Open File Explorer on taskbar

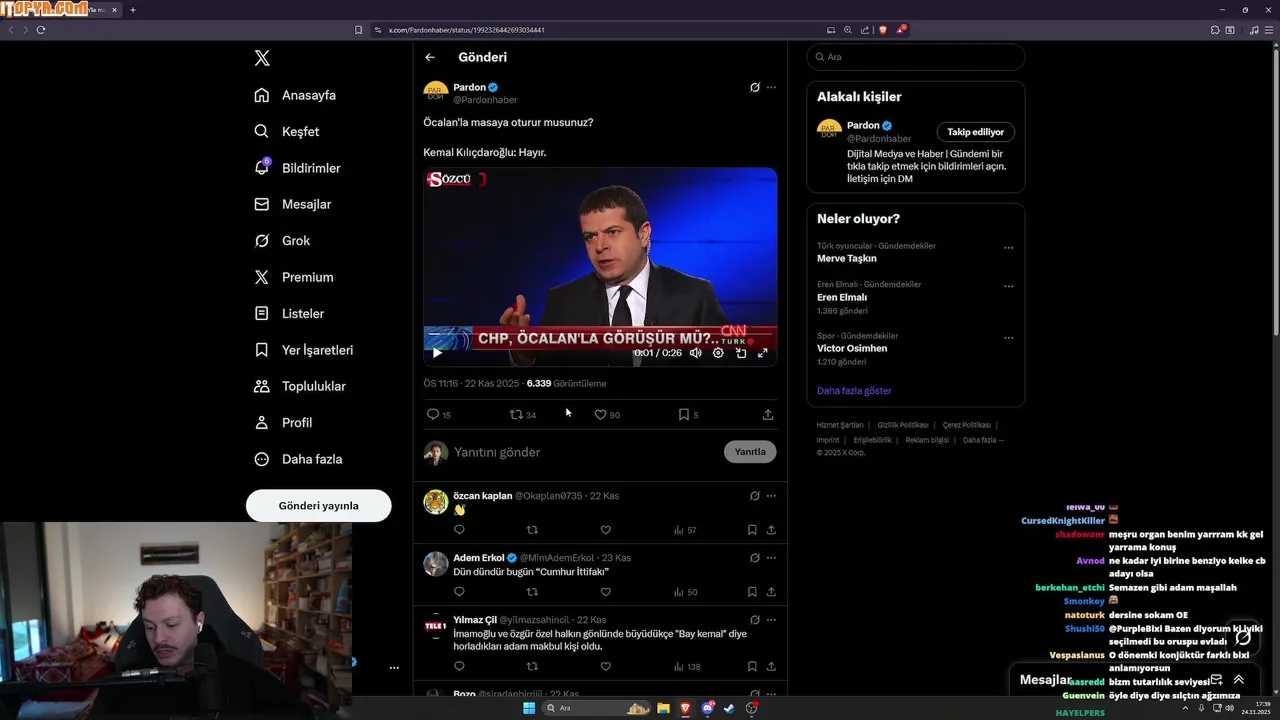(x=662, y=708)
